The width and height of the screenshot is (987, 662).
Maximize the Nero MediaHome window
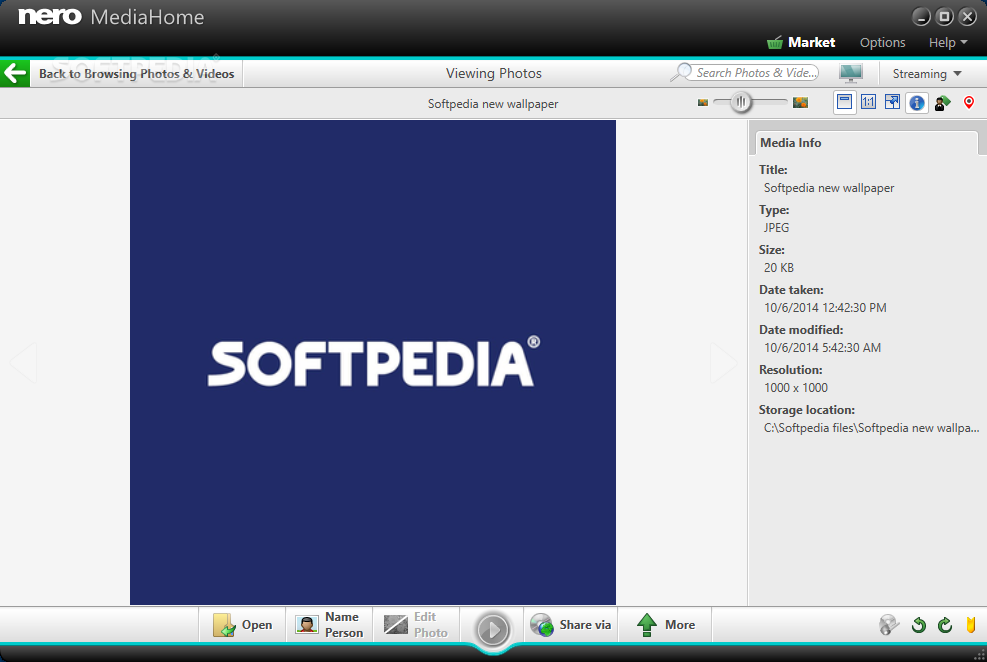[x=944, y=17]
